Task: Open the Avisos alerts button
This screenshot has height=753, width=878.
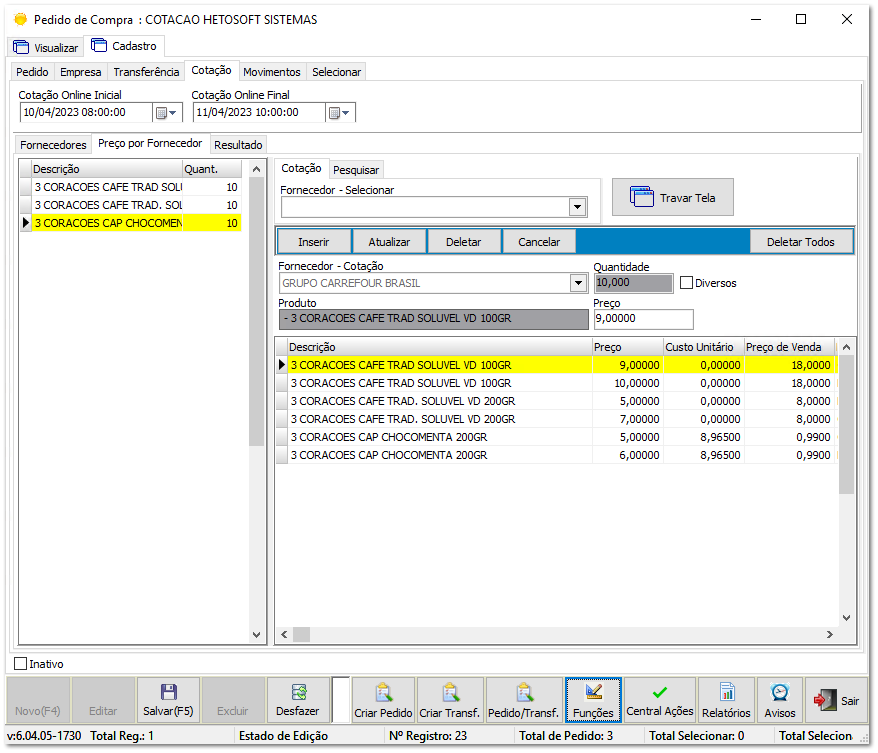Action: (780, 700)
